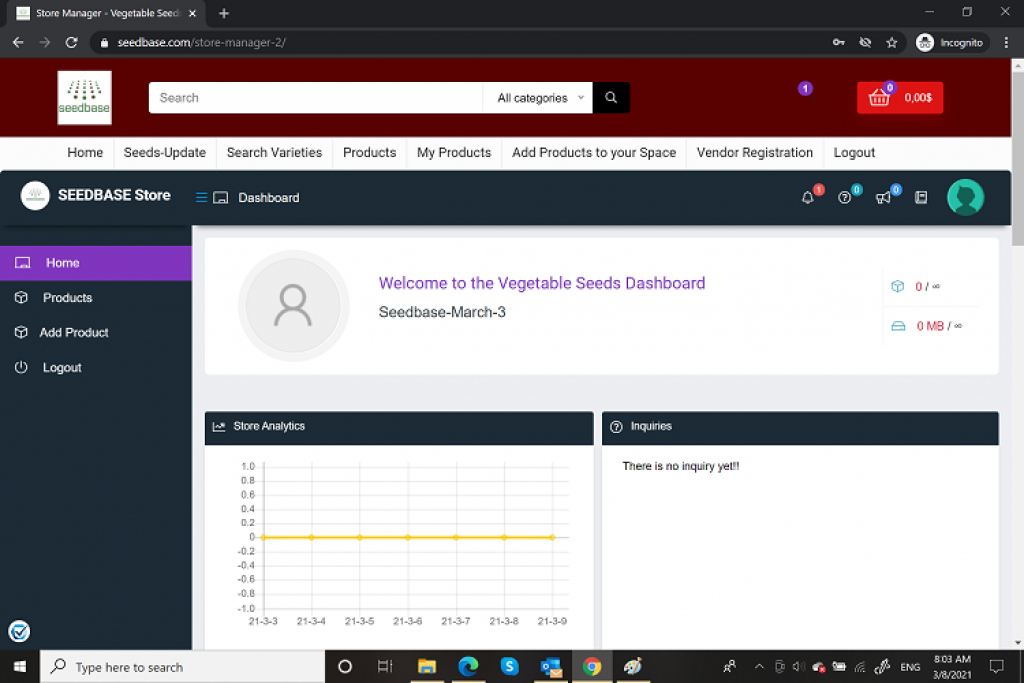Open File Explorer from the taskbar
The height and width of the screenshot is (683, 1024).
pos(427,667)
